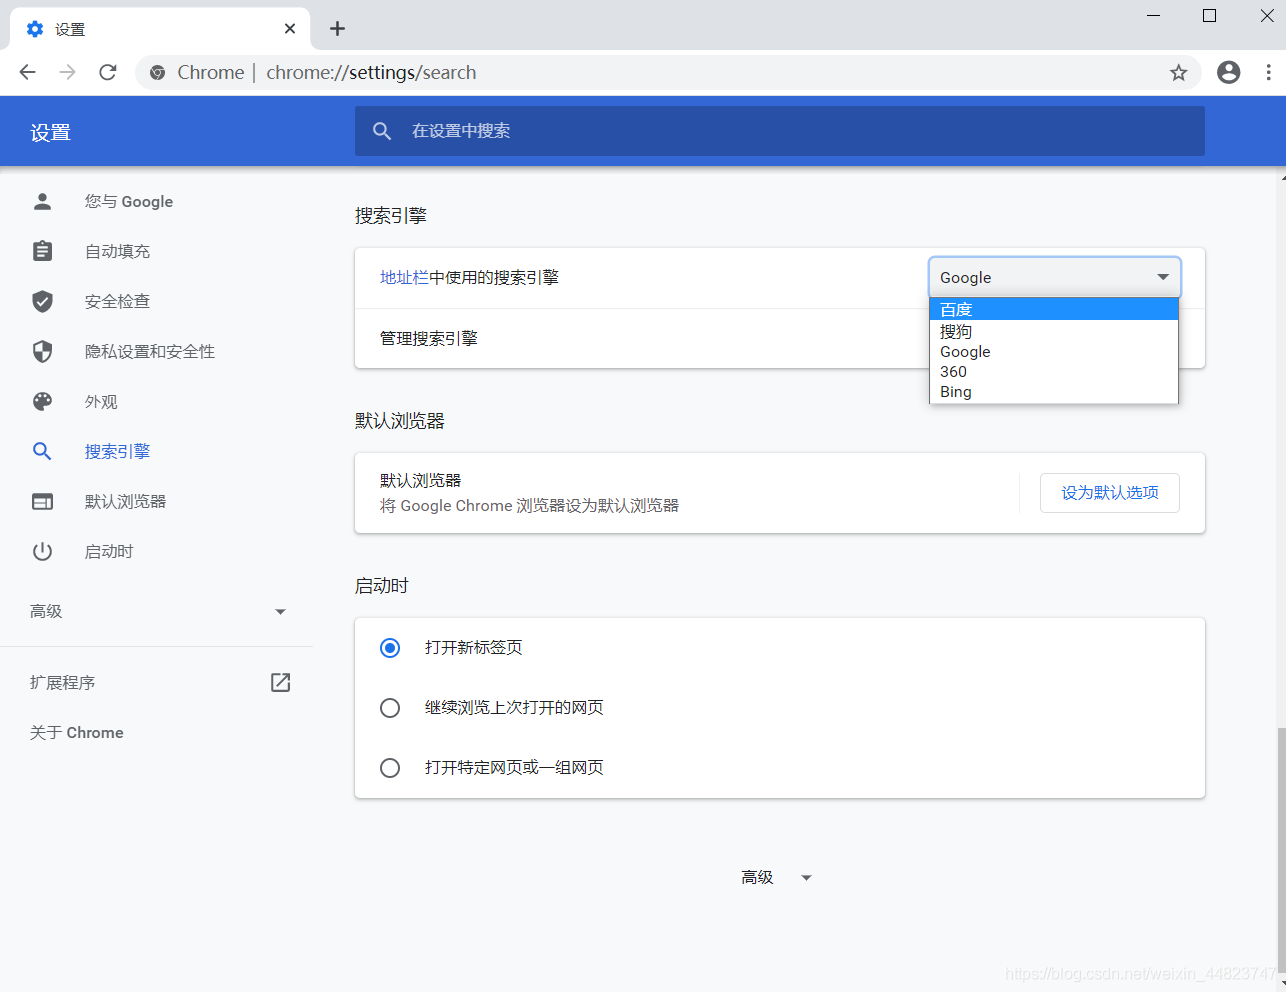Open 关于 Chrome page
Image resolution: width=1286 pixels, height=992 pixels.
[x=77, y=732]
